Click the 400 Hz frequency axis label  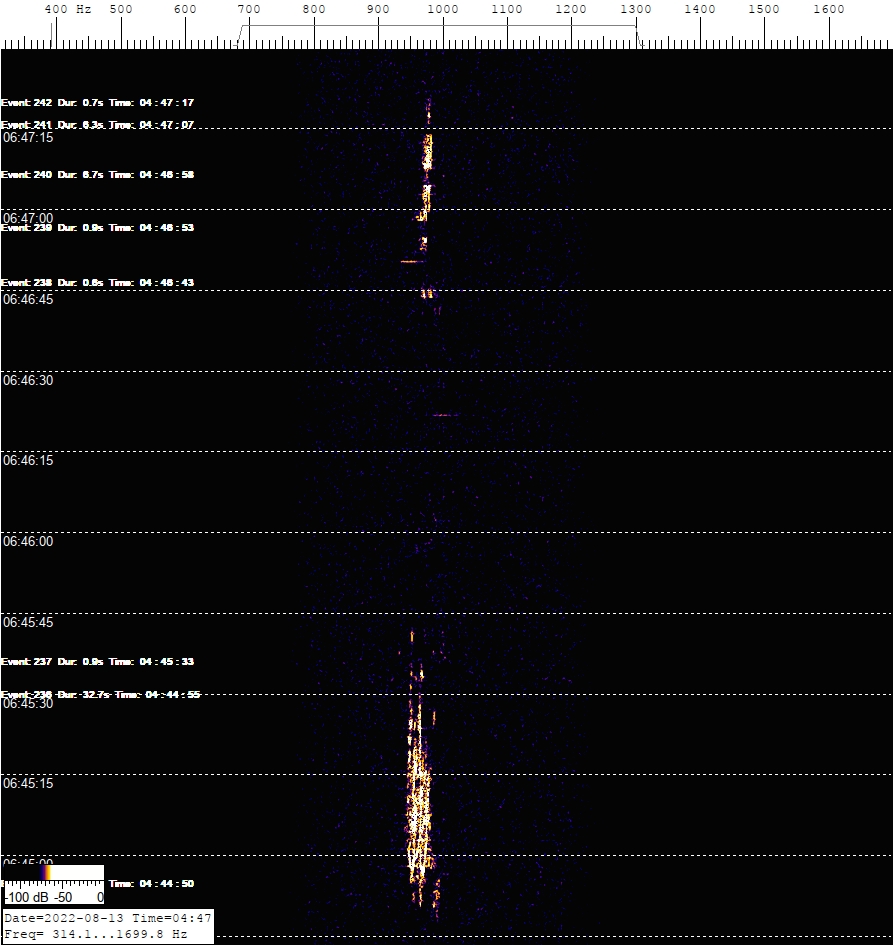68,9
